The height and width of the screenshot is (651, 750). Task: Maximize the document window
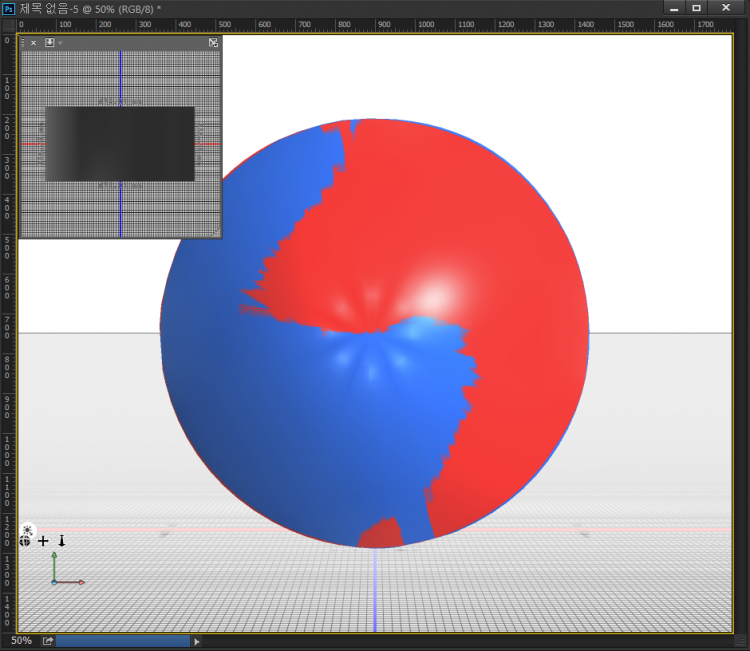point(697,8)
